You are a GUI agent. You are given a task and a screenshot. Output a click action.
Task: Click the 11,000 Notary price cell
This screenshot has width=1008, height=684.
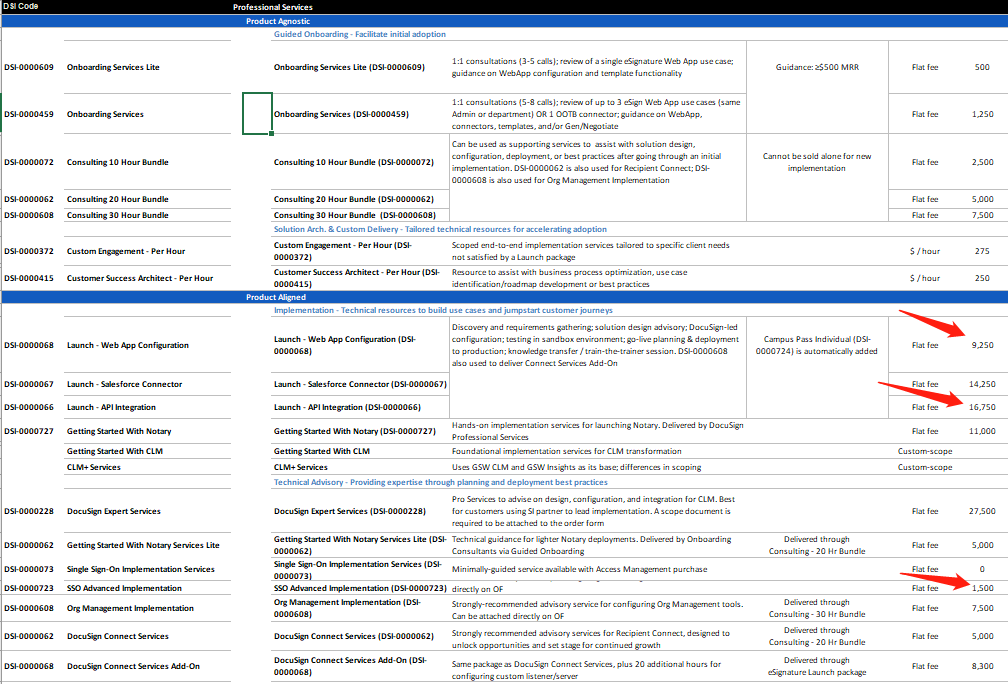tap(982, 431)
